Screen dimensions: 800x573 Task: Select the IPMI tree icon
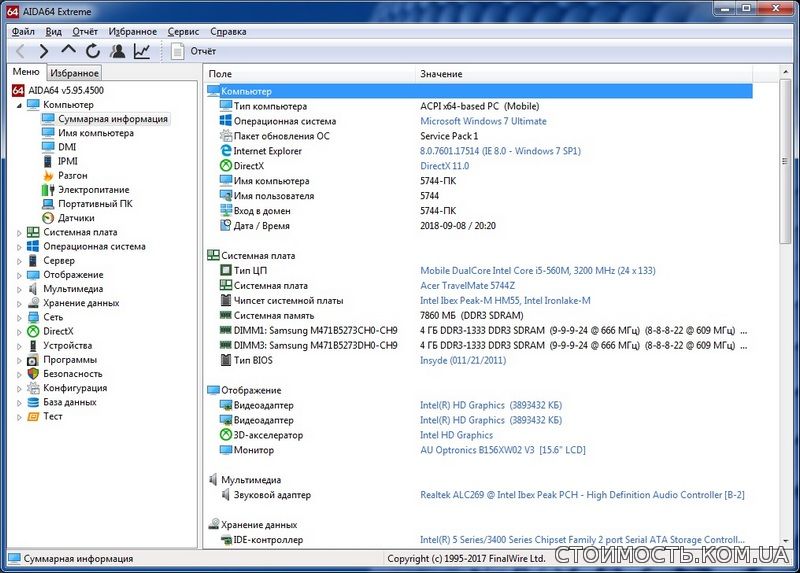(48, 161)
